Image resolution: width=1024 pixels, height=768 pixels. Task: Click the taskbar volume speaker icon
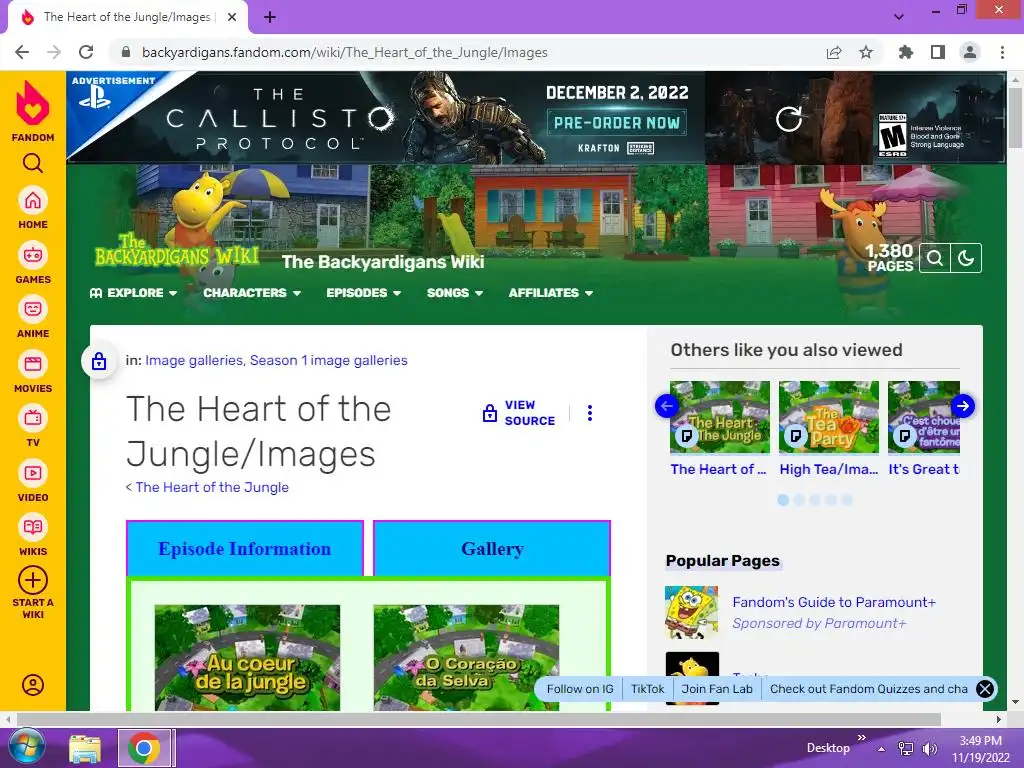point(930,749)
